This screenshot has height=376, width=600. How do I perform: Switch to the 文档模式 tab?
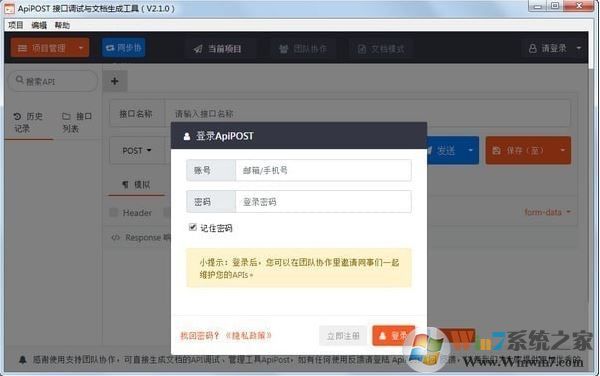[381, 49]
